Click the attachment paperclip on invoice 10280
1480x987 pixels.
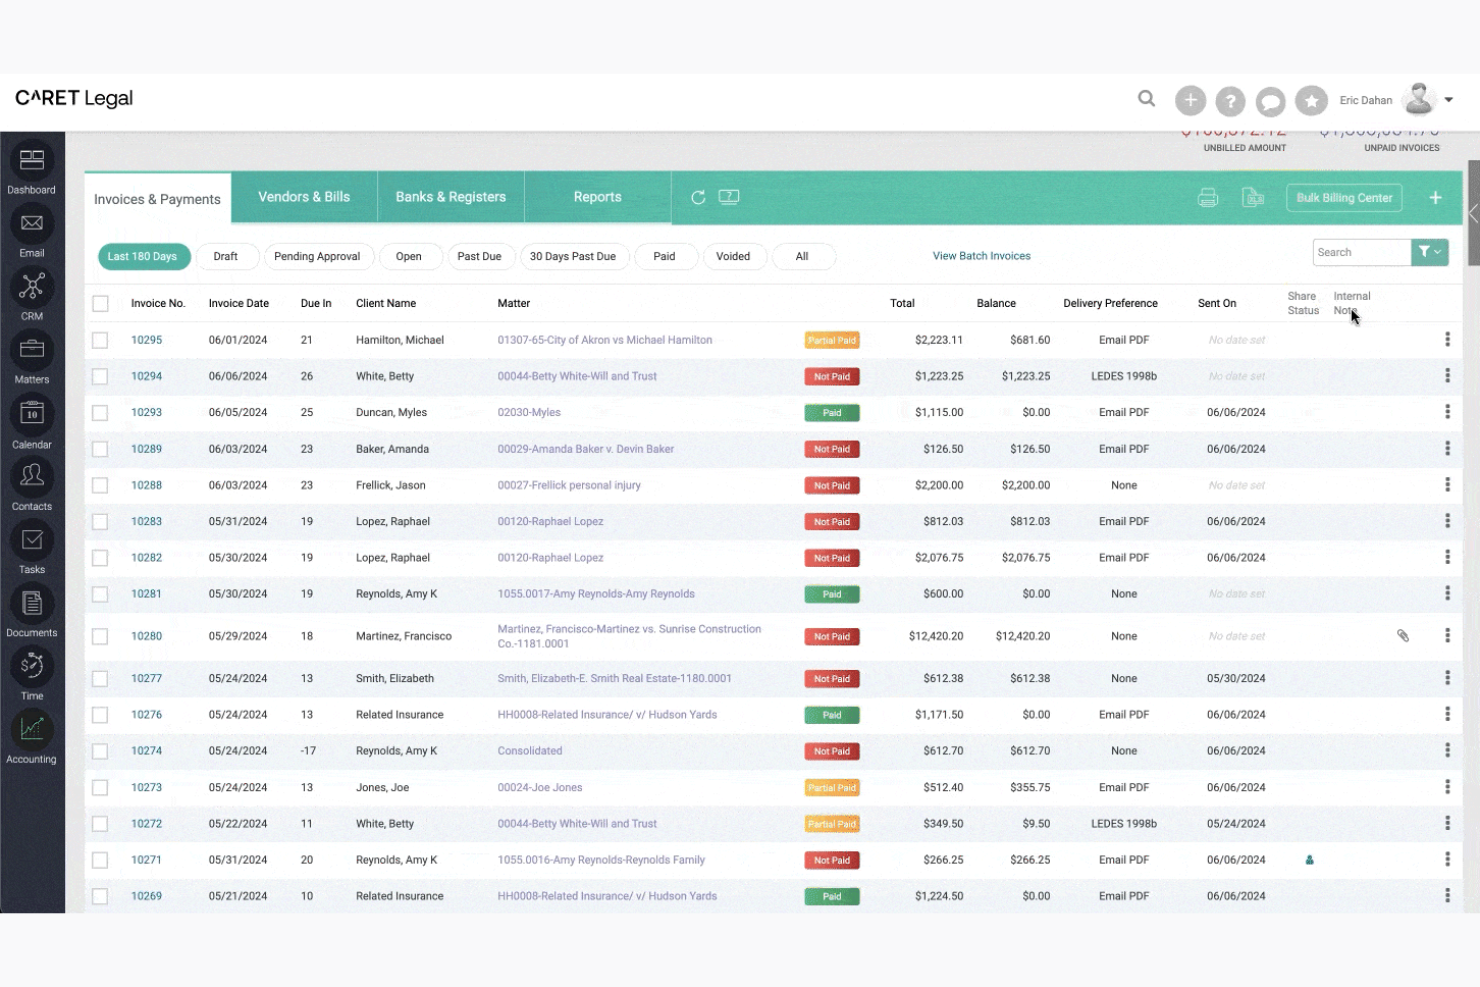tap(1403, 636)
